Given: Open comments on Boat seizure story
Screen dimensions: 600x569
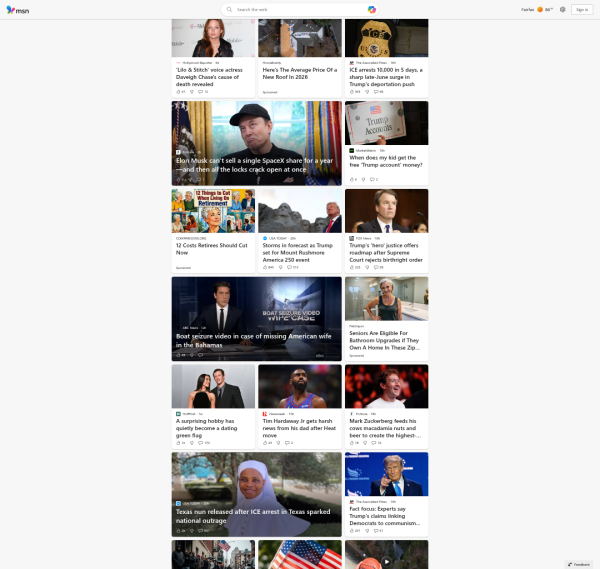Looking at the screenshot, I should (200, 355).
